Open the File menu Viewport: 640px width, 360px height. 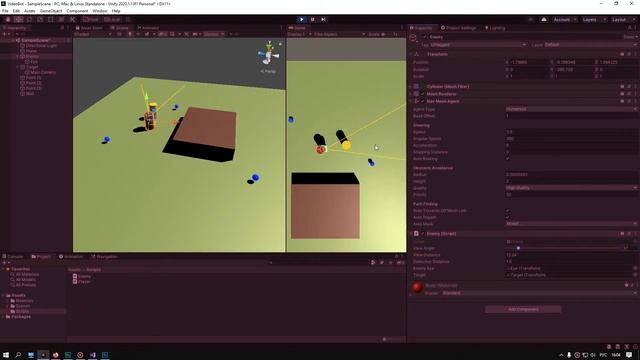tap(5, 11)
